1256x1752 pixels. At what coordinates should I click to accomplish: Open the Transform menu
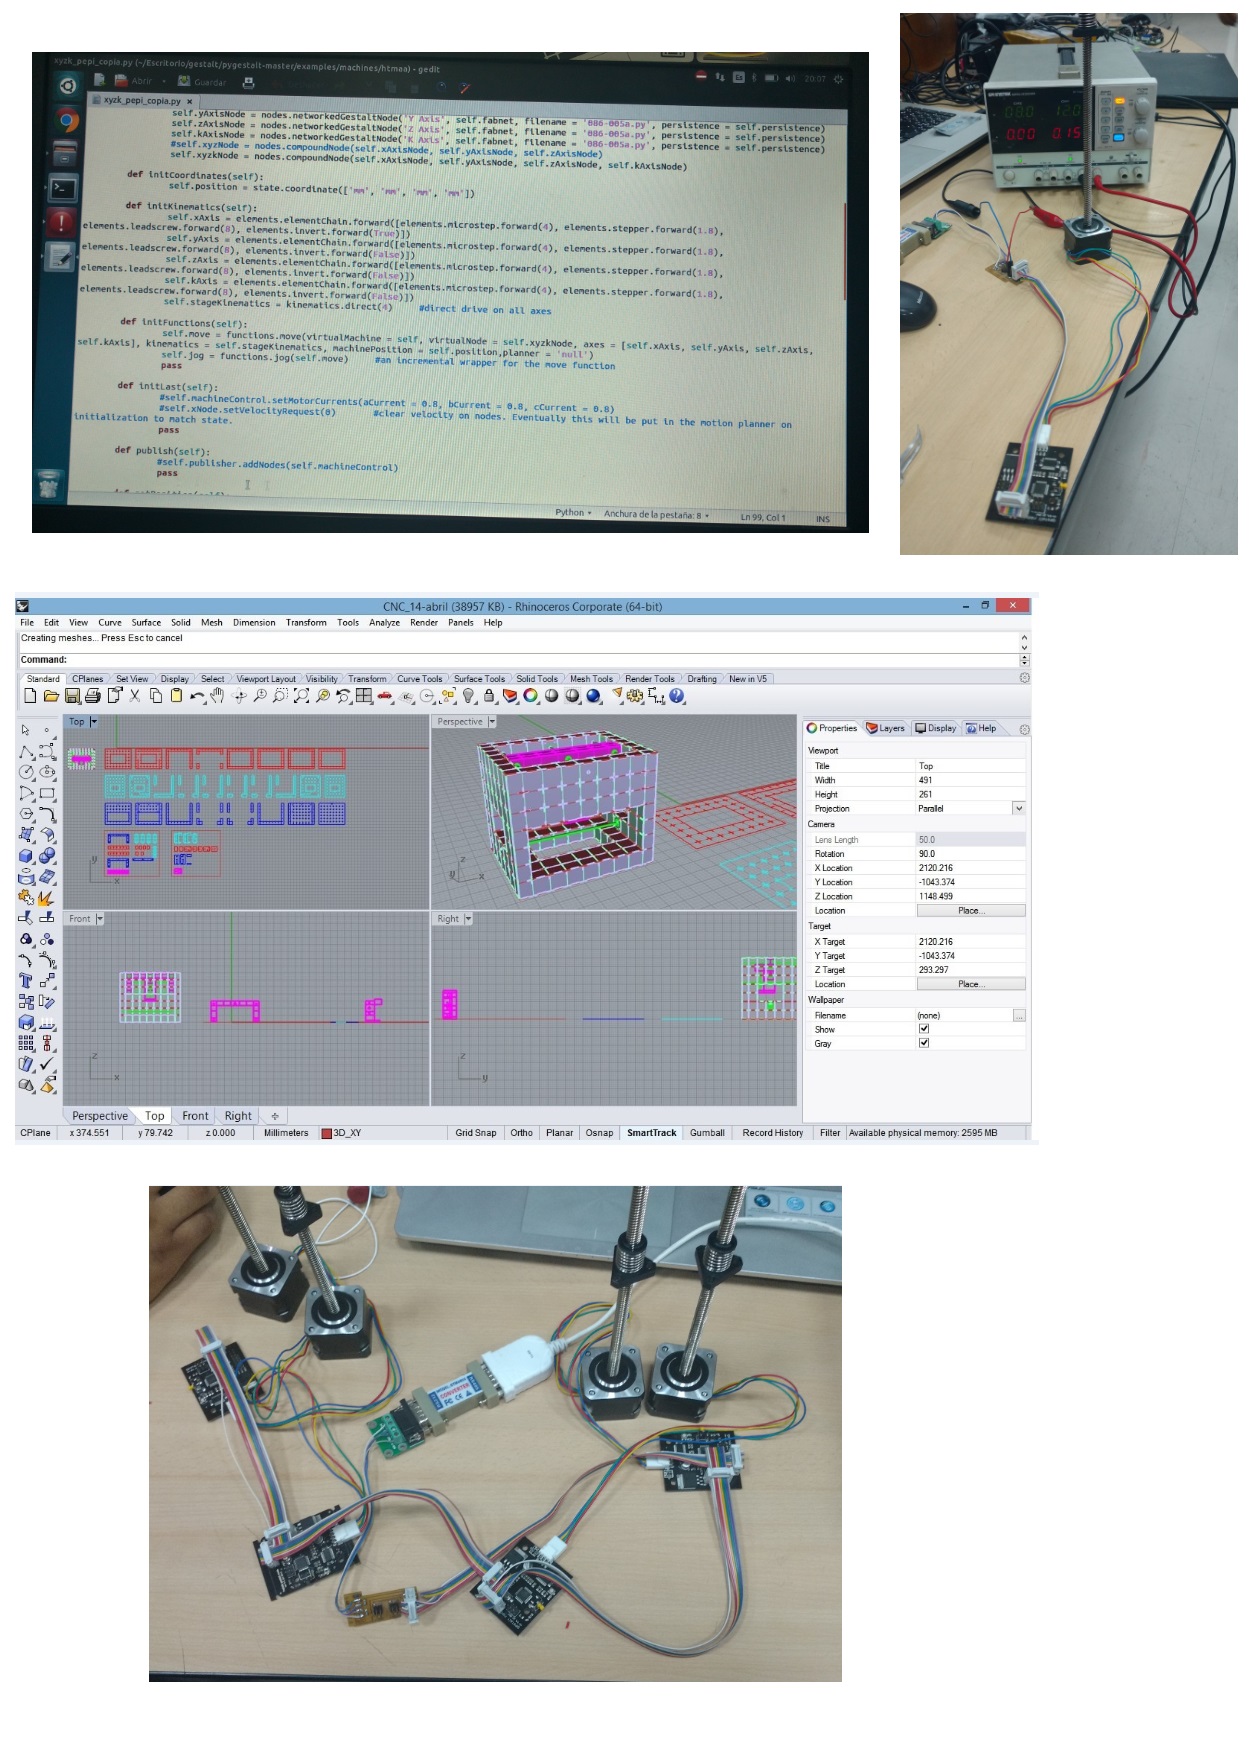(x=306, y=622)
